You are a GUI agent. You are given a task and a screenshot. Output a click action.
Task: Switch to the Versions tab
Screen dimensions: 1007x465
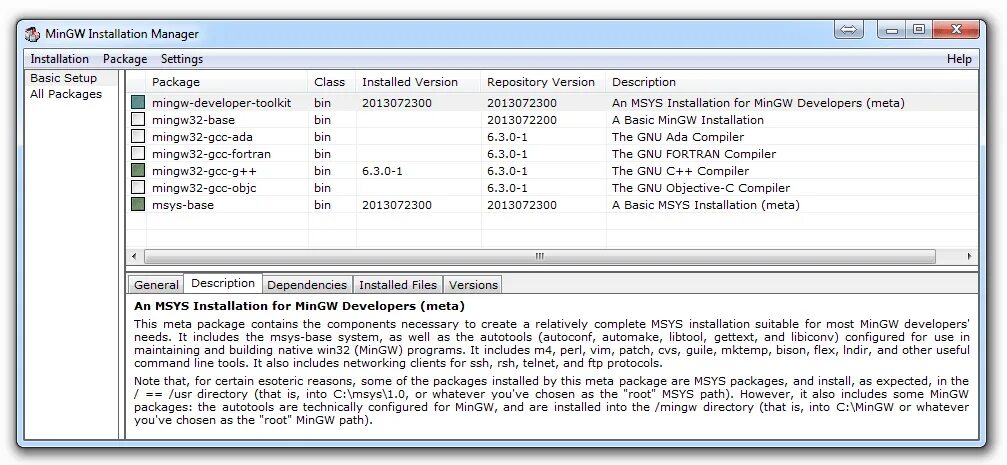pos(473,285)
